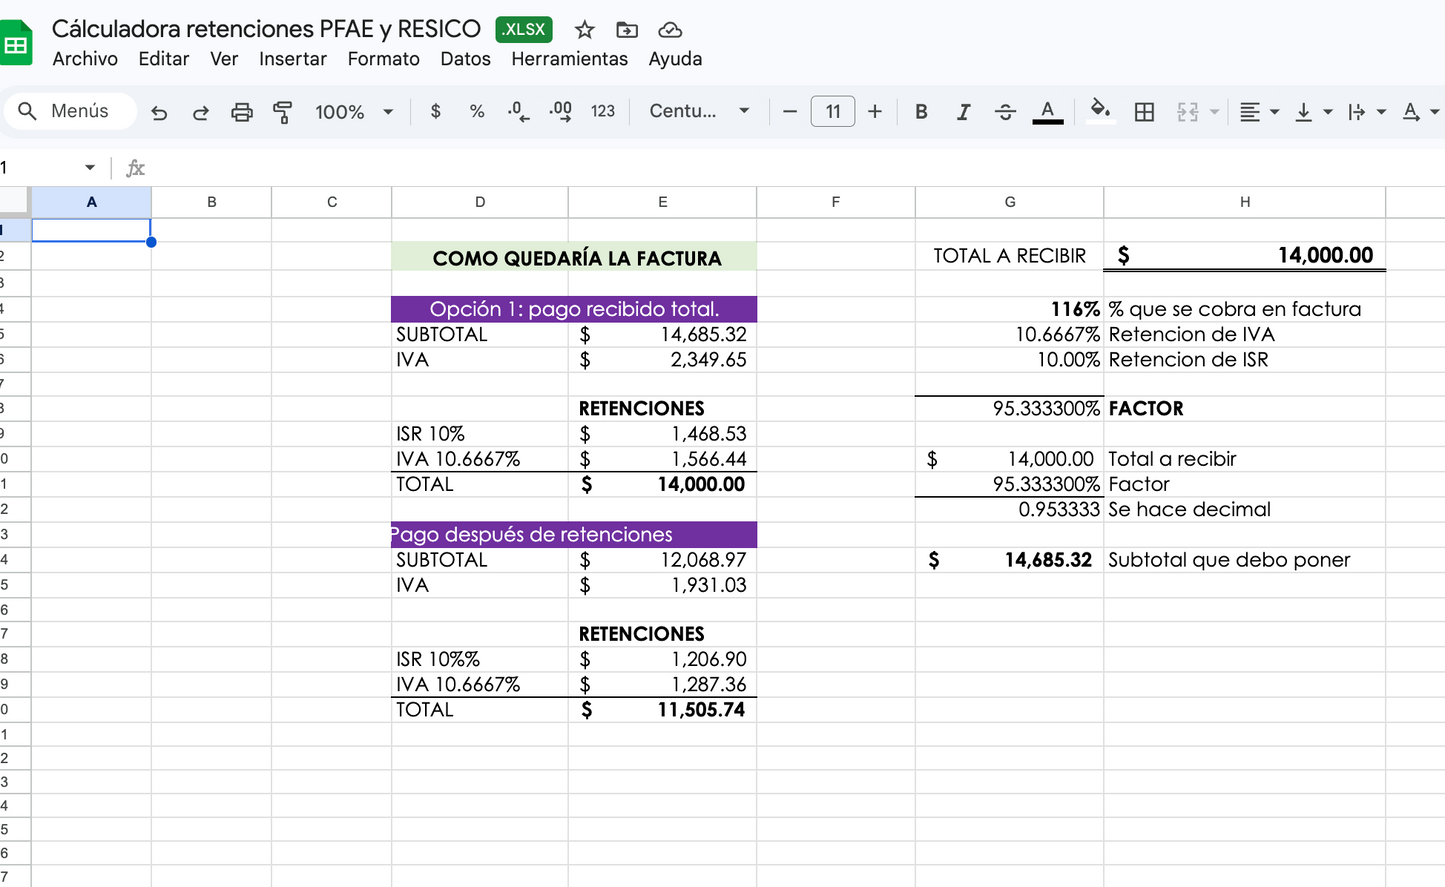
Task: Decrease decimal places
Action: 518,111
